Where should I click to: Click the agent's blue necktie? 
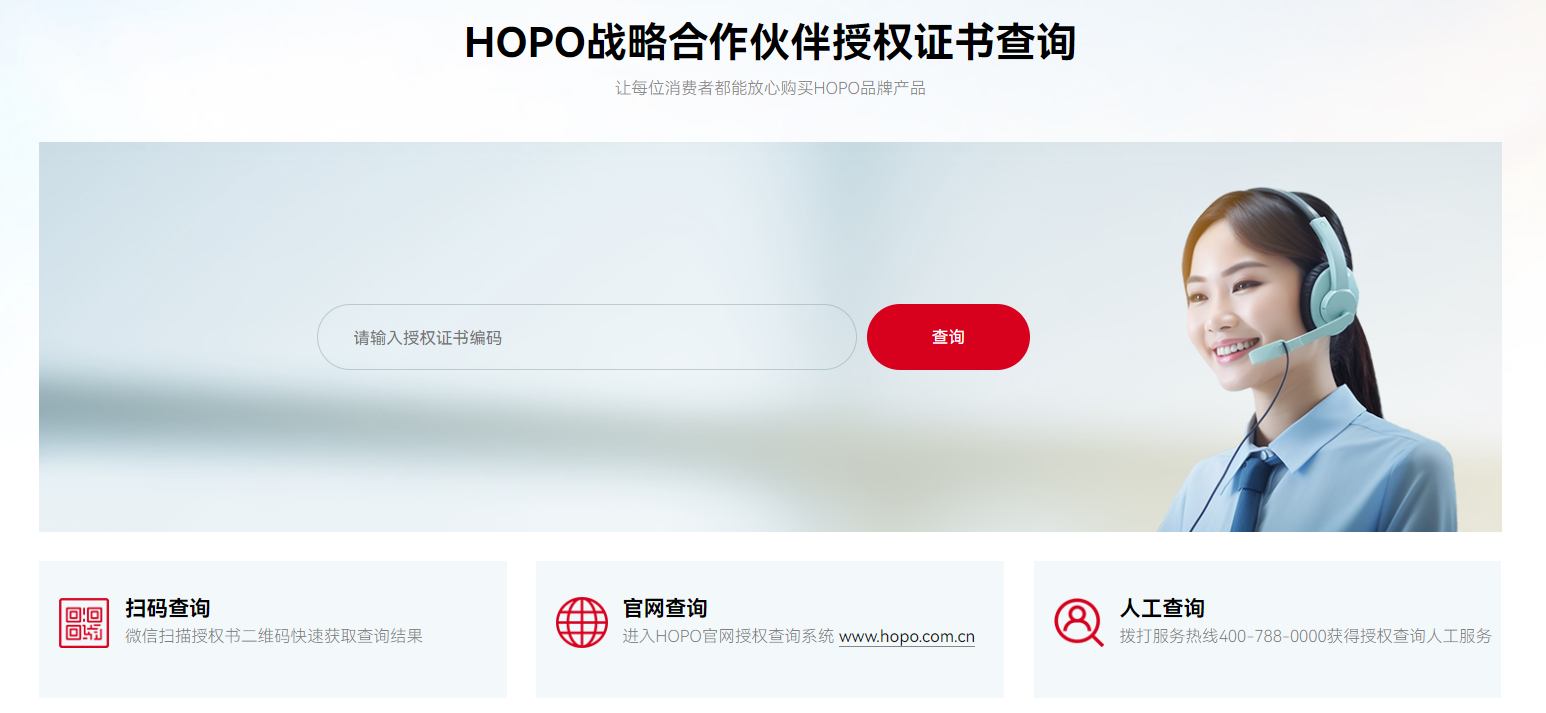point(1252,490)
